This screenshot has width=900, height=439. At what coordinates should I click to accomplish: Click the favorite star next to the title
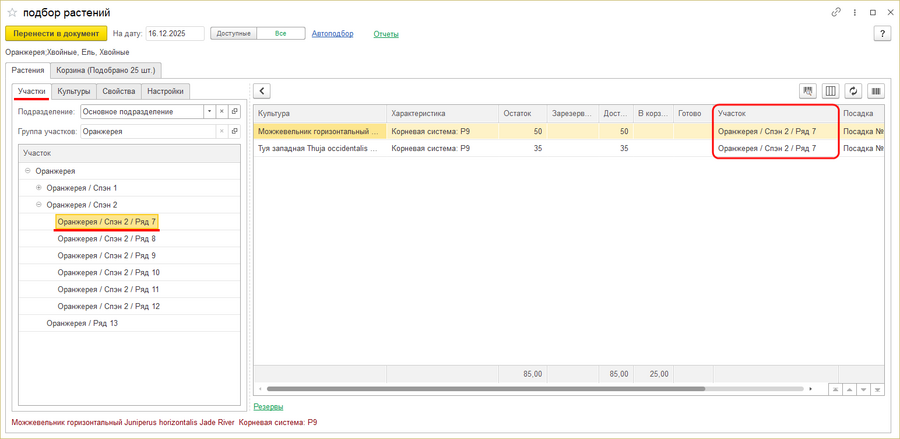click(x=12, y=12)
